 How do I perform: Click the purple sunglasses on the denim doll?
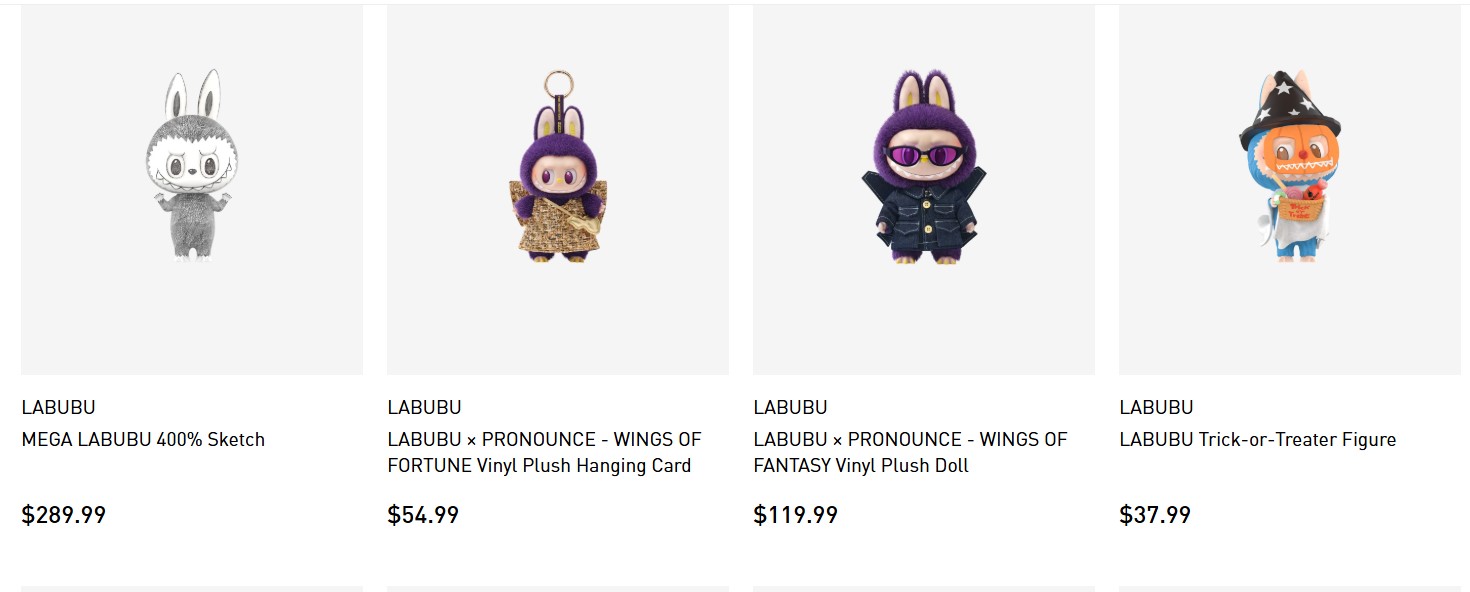[x=923, y=156]
